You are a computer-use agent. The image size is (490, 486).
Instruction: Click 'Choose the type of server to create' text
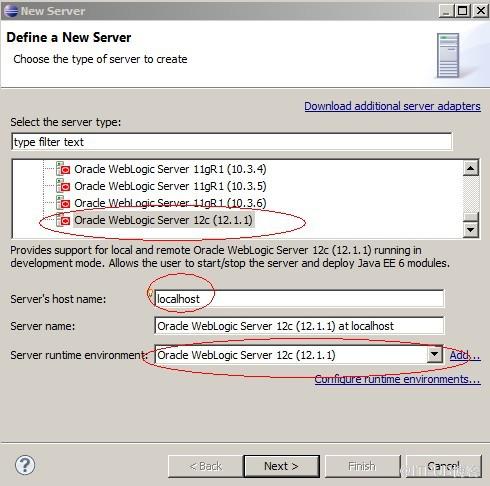pos(100,59)
